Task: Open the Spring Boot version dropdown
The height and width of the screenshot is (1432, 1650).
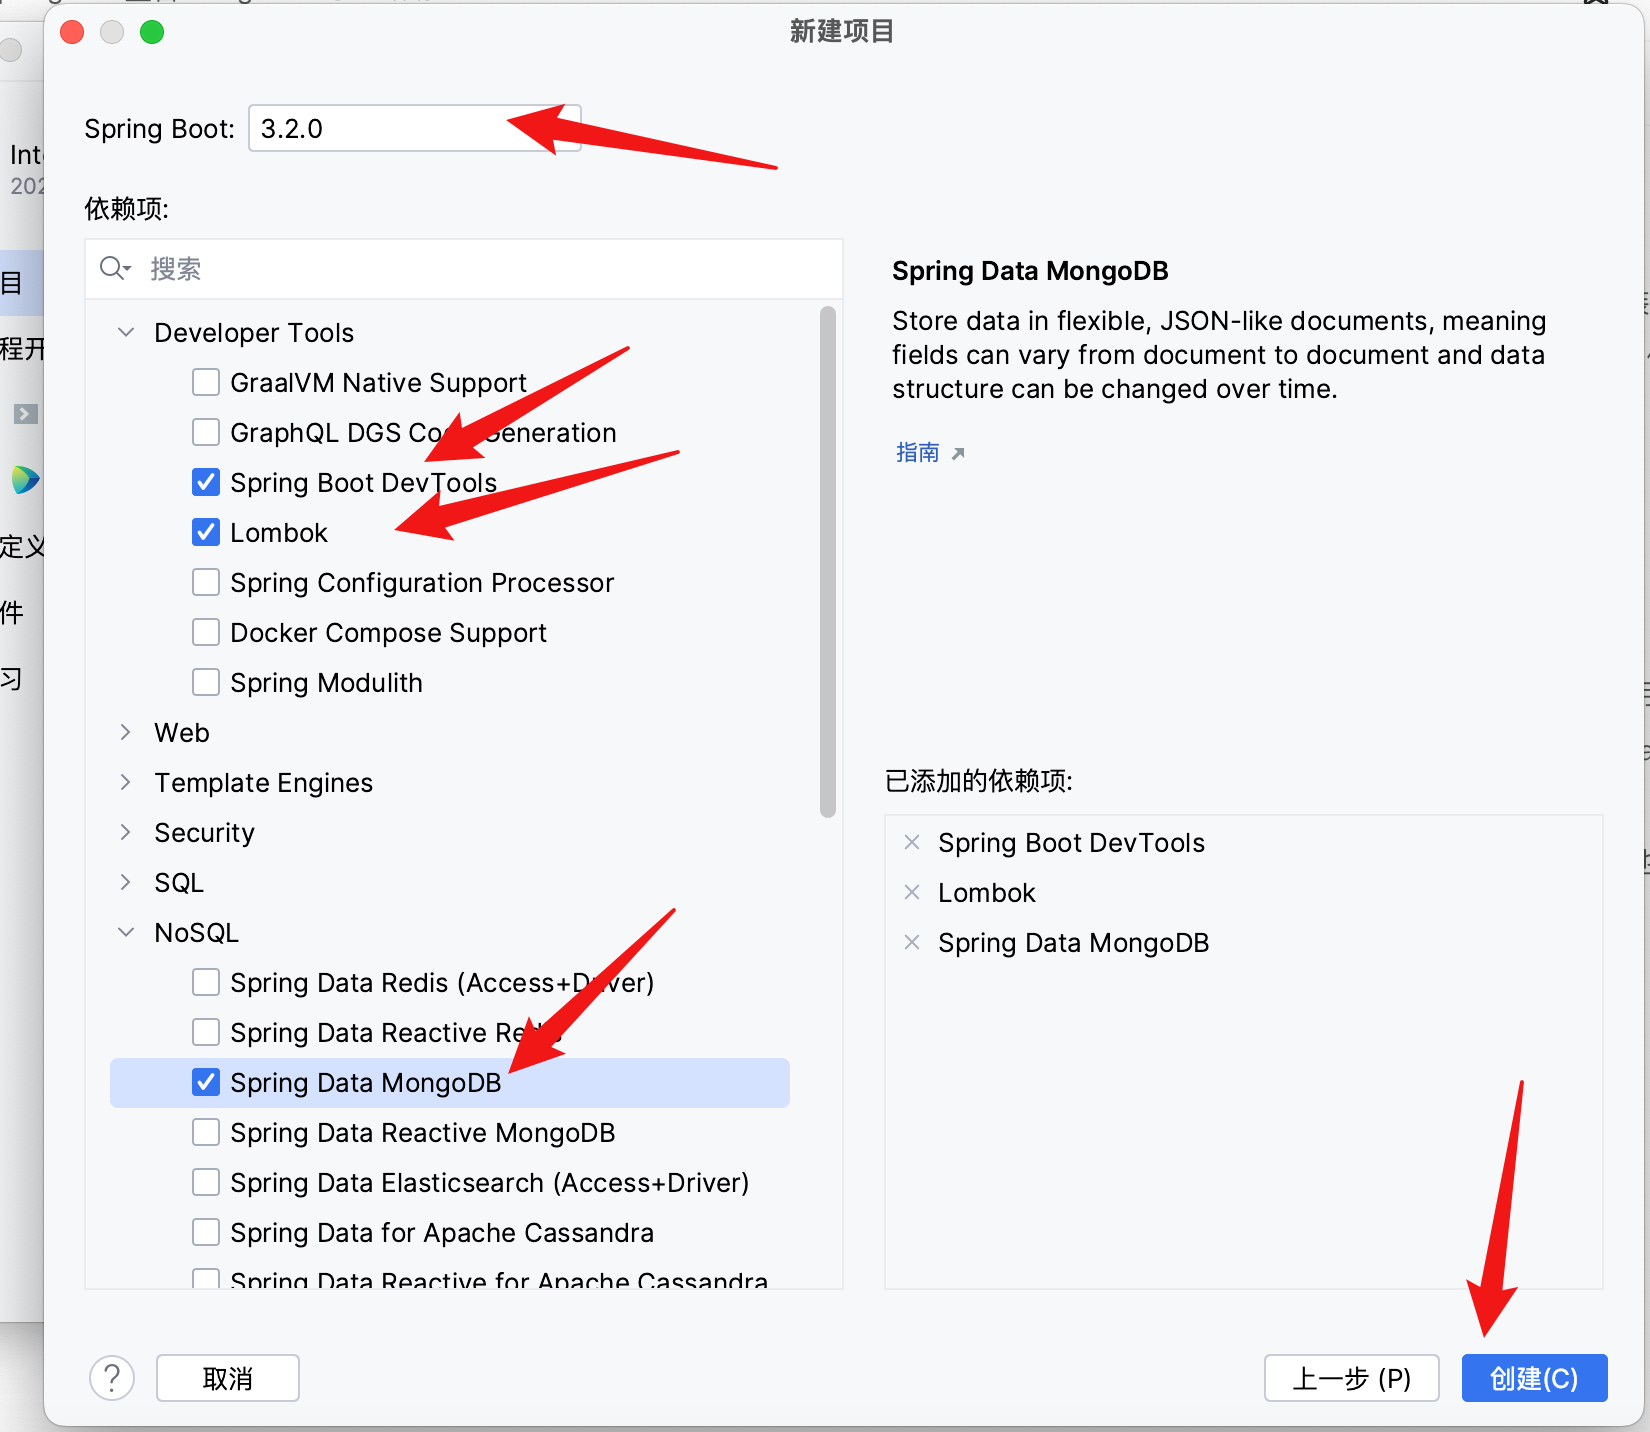Action: (x=414, y=129)
